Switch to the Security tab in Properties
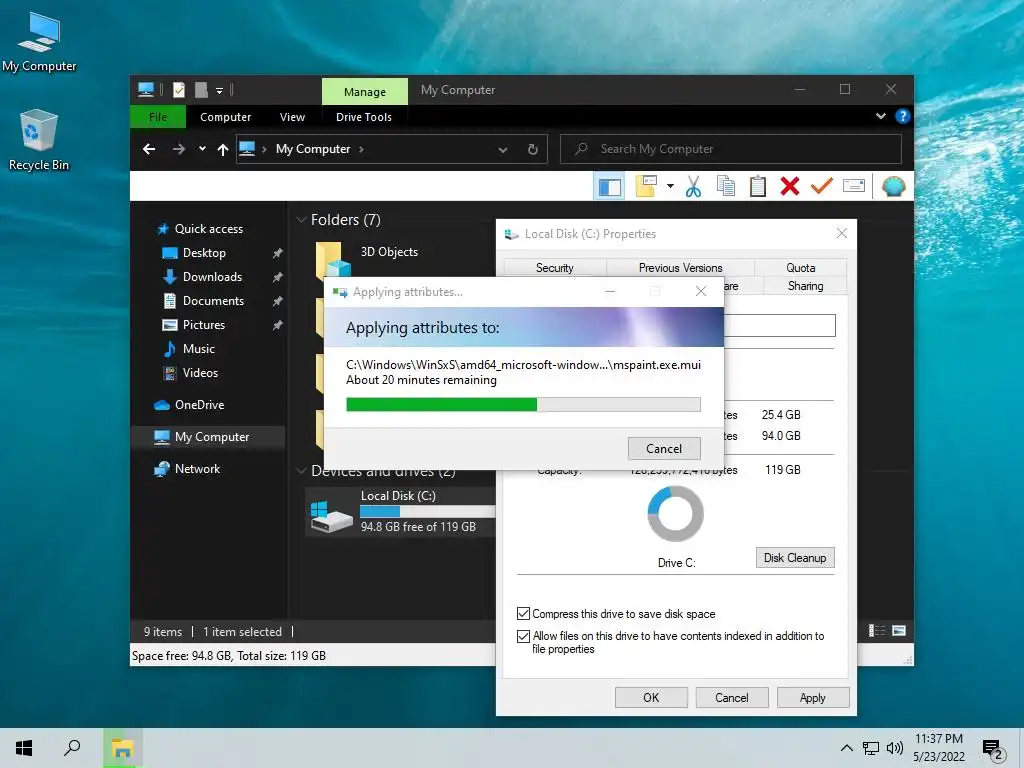This screenshot has width=1024, height=768. 555,268
